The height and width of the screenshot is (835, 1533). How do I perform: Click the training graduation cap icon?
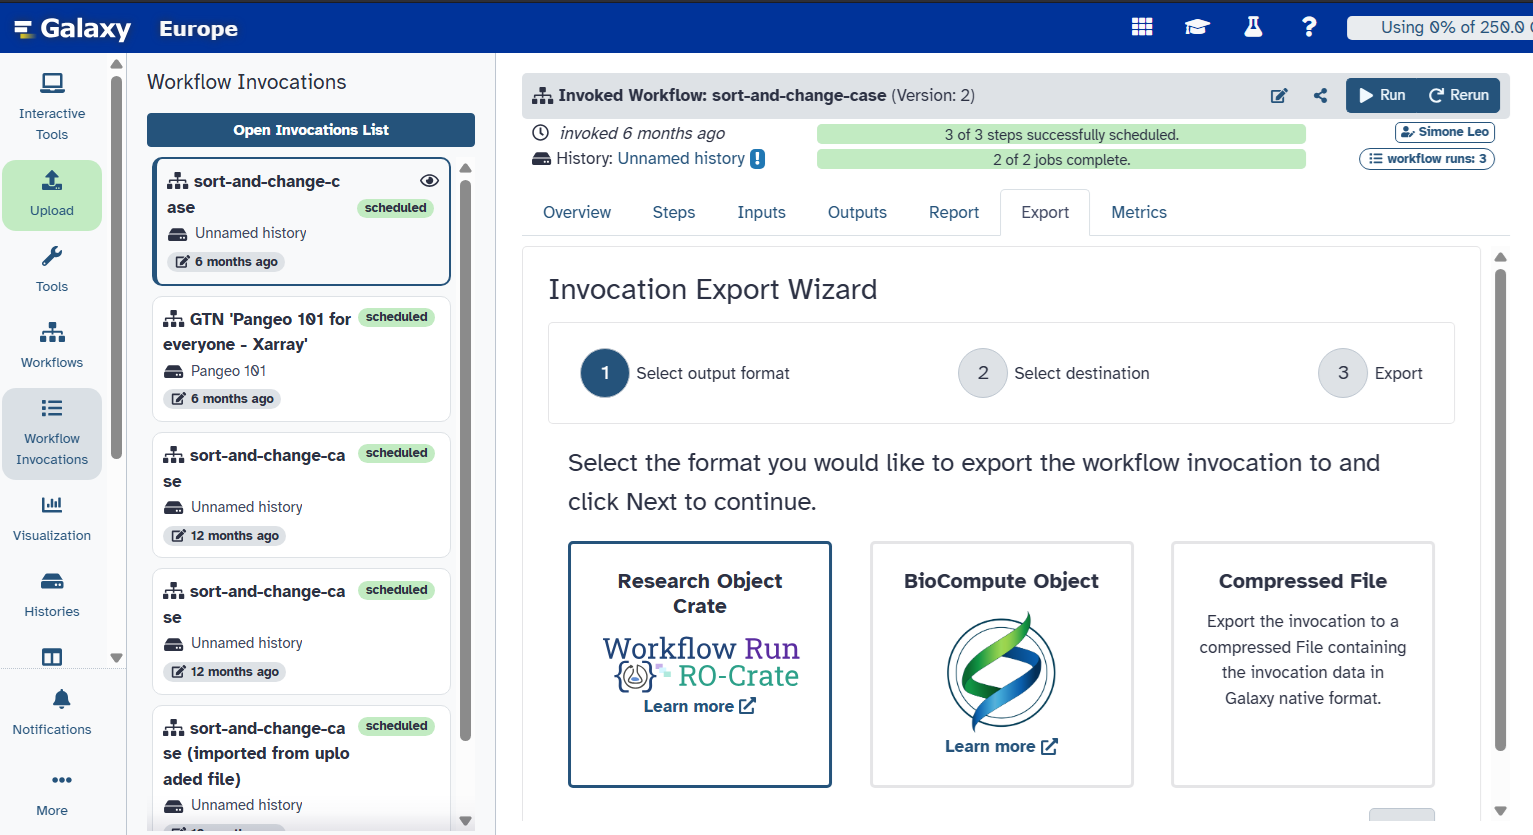click(x=1197, y=27)
